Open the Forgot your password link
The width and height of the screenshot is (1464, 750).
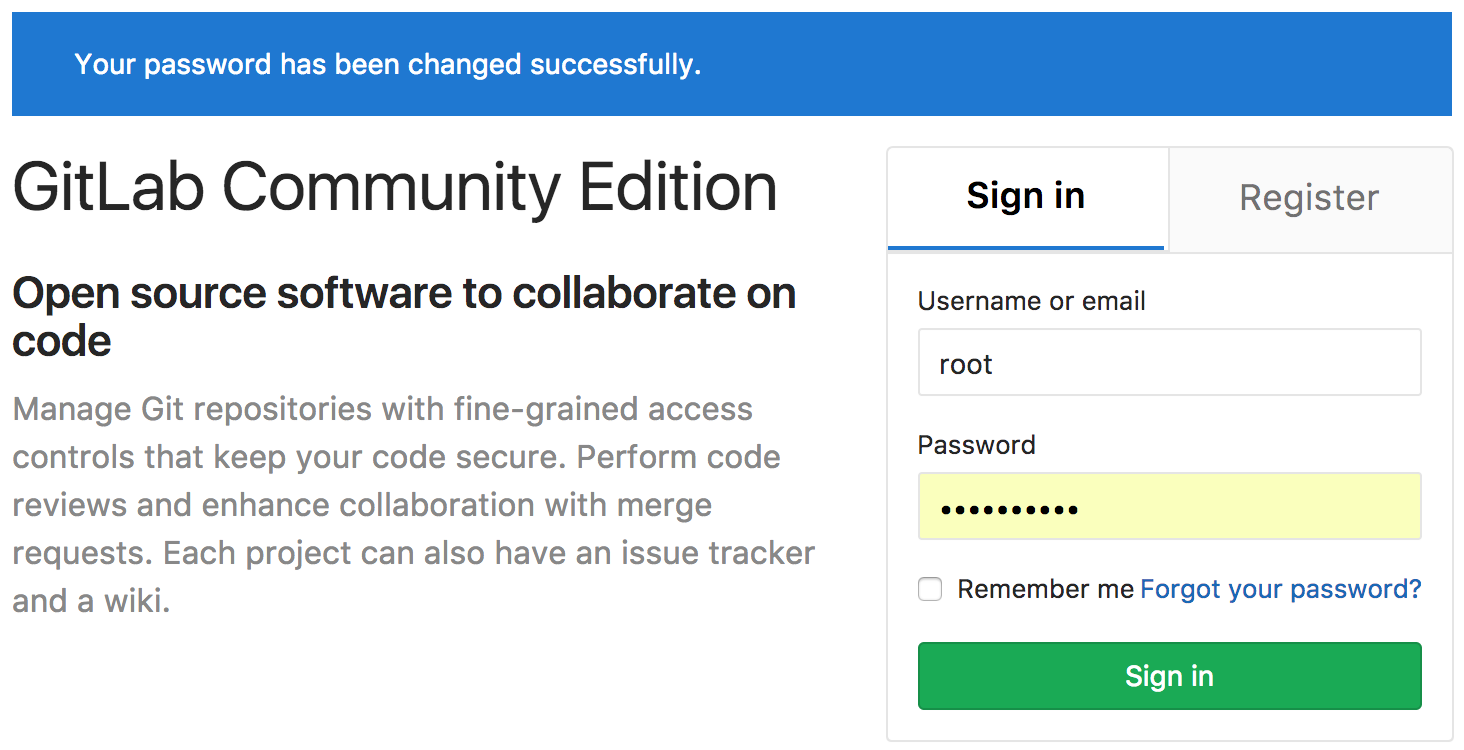tap(1280, 590)
